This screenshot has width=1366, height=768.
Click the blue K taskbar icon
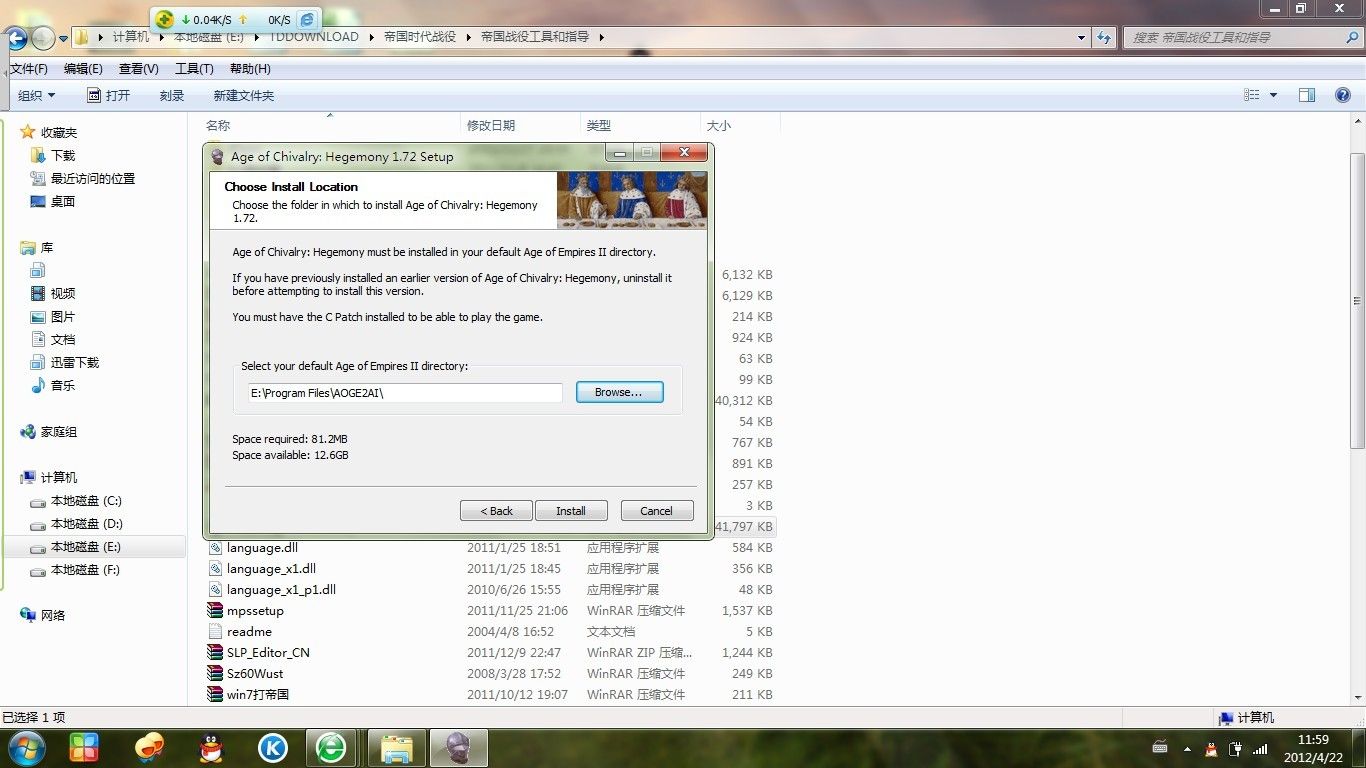point(272,747)
